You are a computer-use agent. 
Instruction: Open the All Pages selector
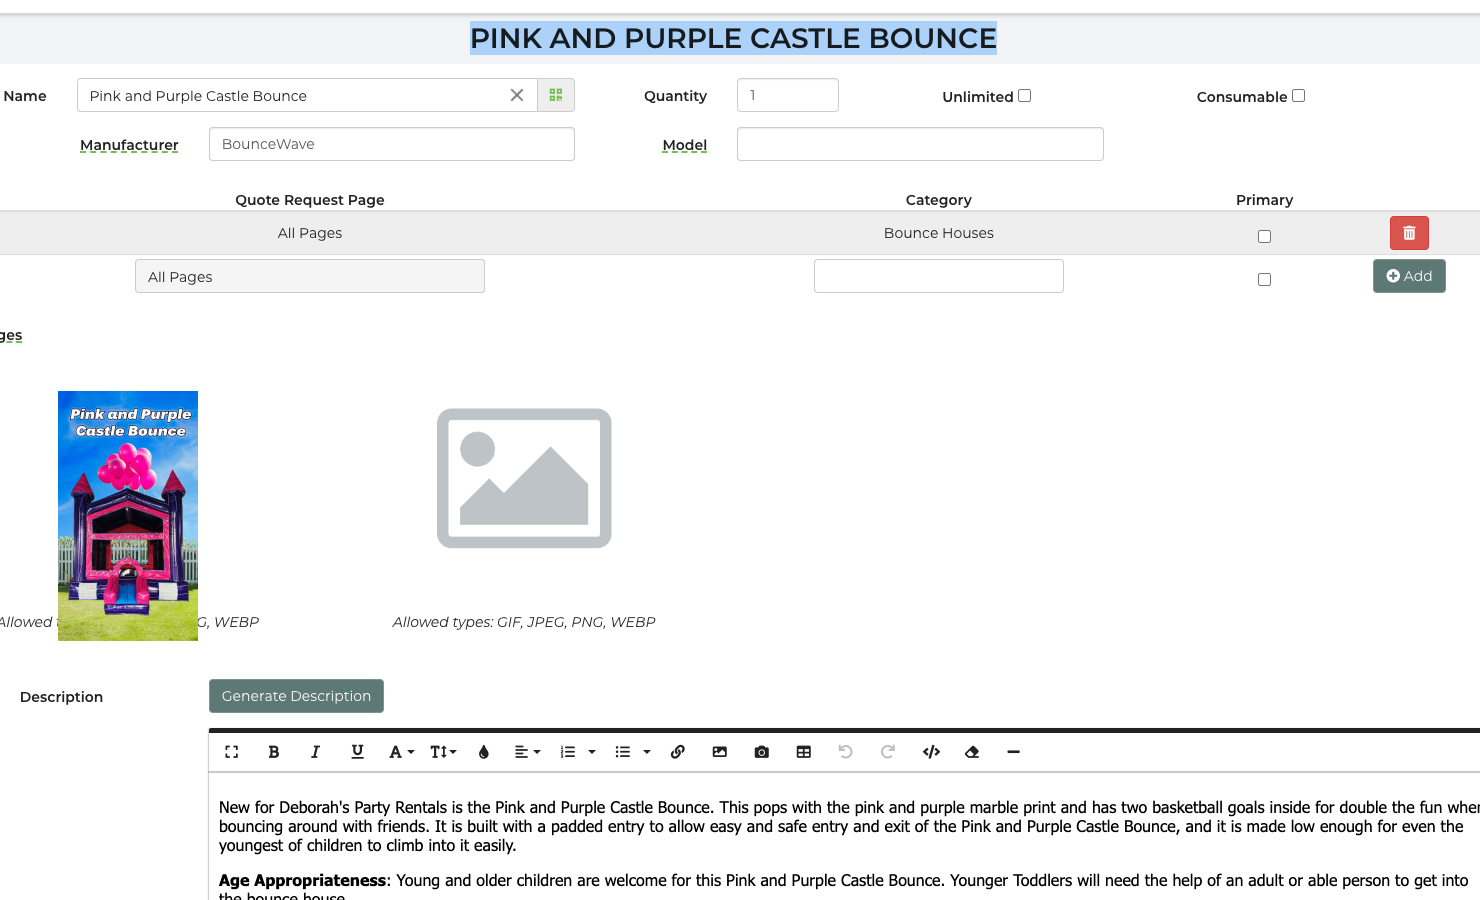click(x=310, y=277)
